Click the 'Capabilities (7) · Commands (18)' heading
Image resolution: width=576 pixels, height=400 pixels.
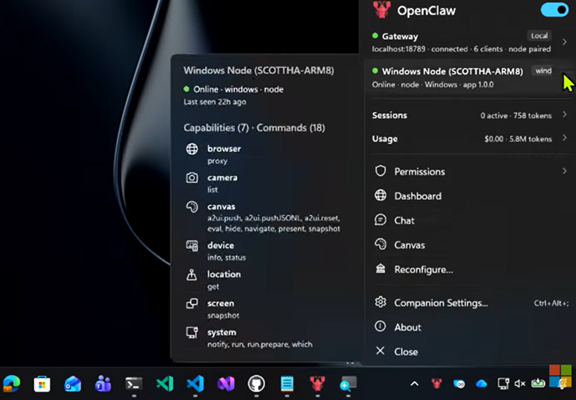(254, 128)
